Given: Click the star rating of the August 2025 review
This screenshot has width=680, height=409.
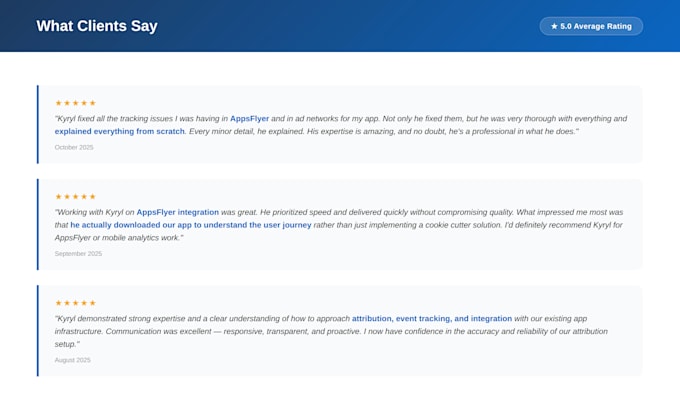Looking at the screenshot, I should [75, 303].
